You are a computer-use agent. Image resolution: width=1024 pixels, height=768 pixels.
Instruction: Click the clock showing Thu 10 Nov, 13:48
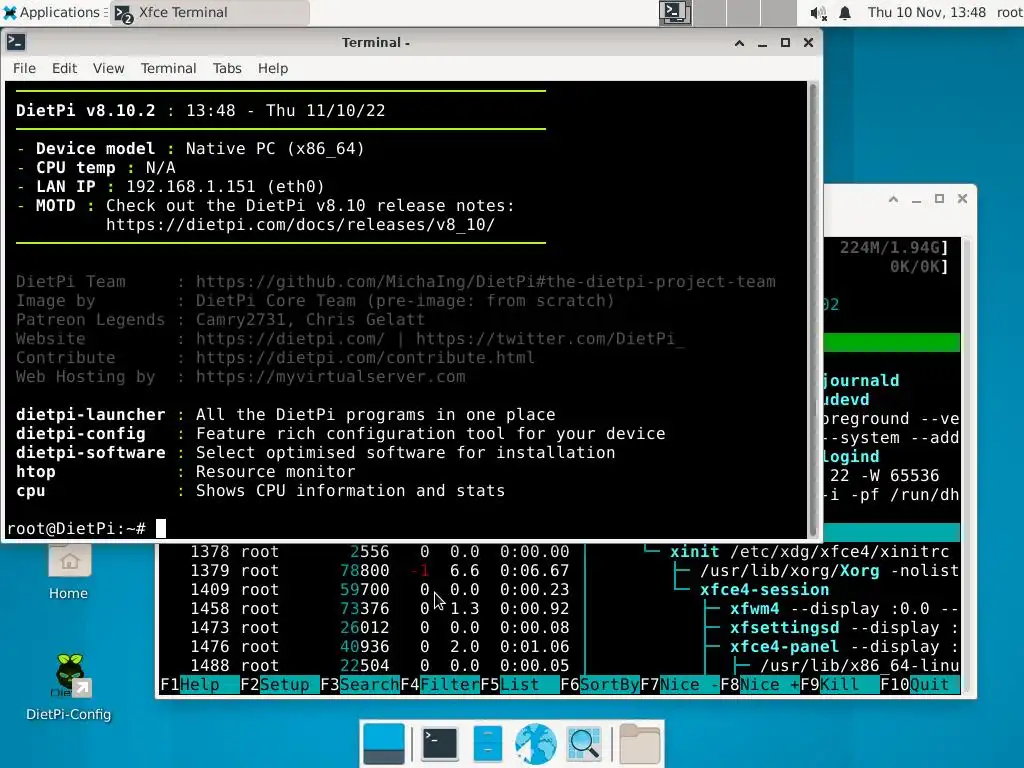[x=926, y=12]
